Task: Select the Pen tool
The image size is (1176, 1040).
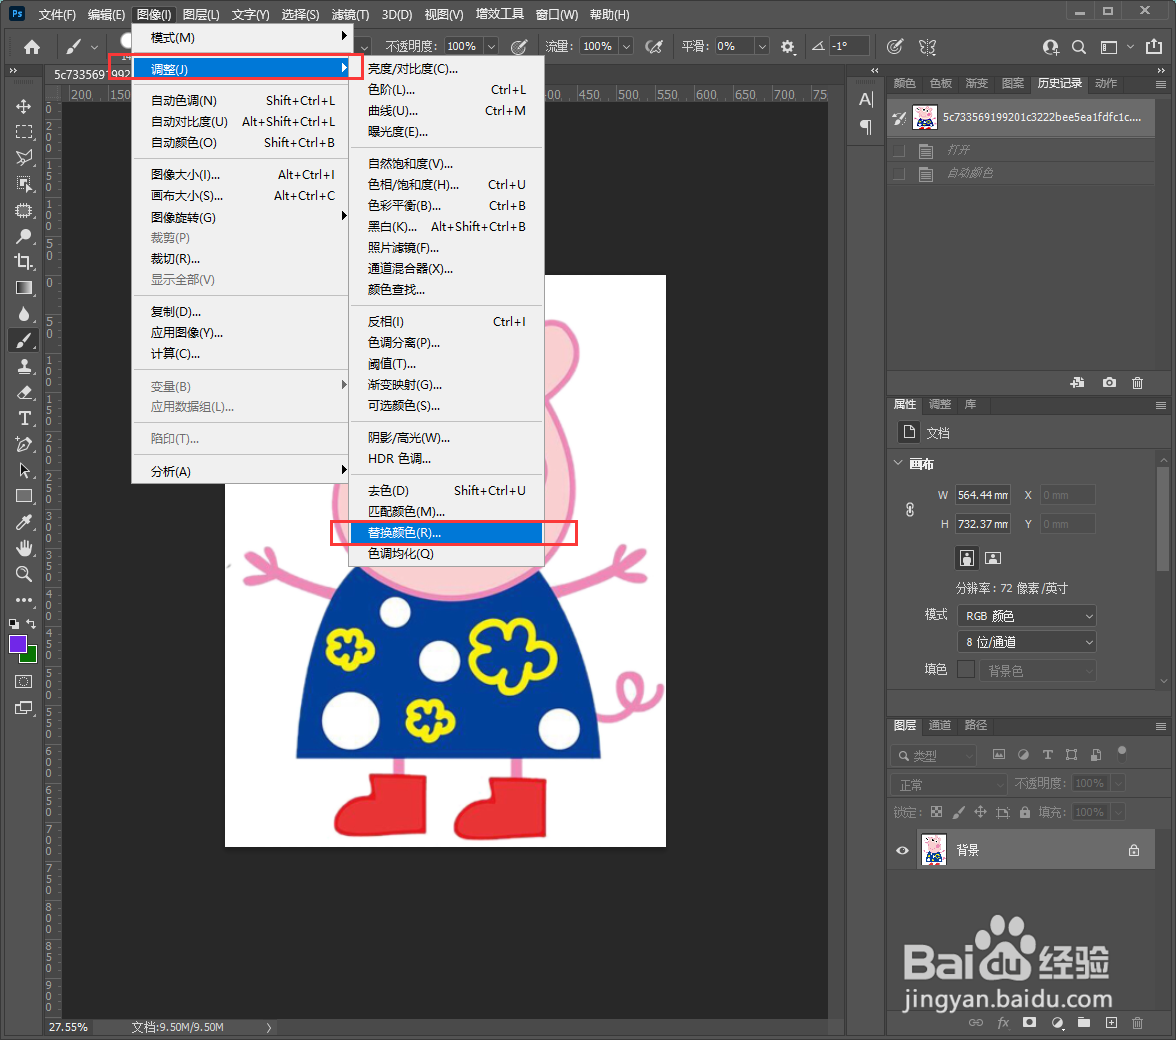Action: click(24, 444)
